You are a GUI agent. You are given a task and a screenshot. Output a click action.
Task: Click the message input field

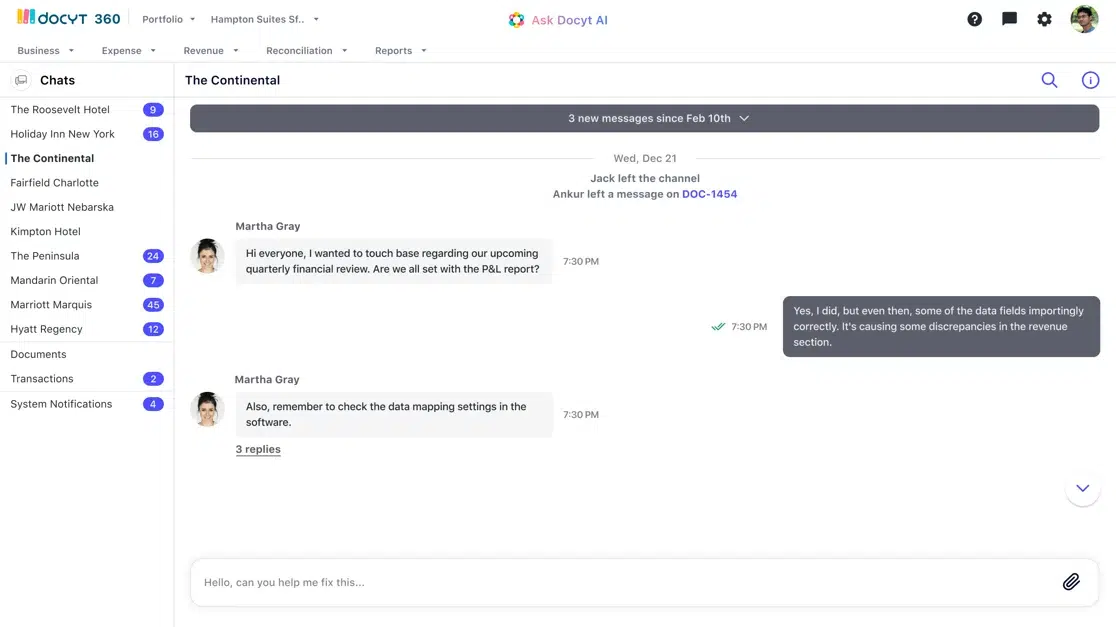coord(620,582)
